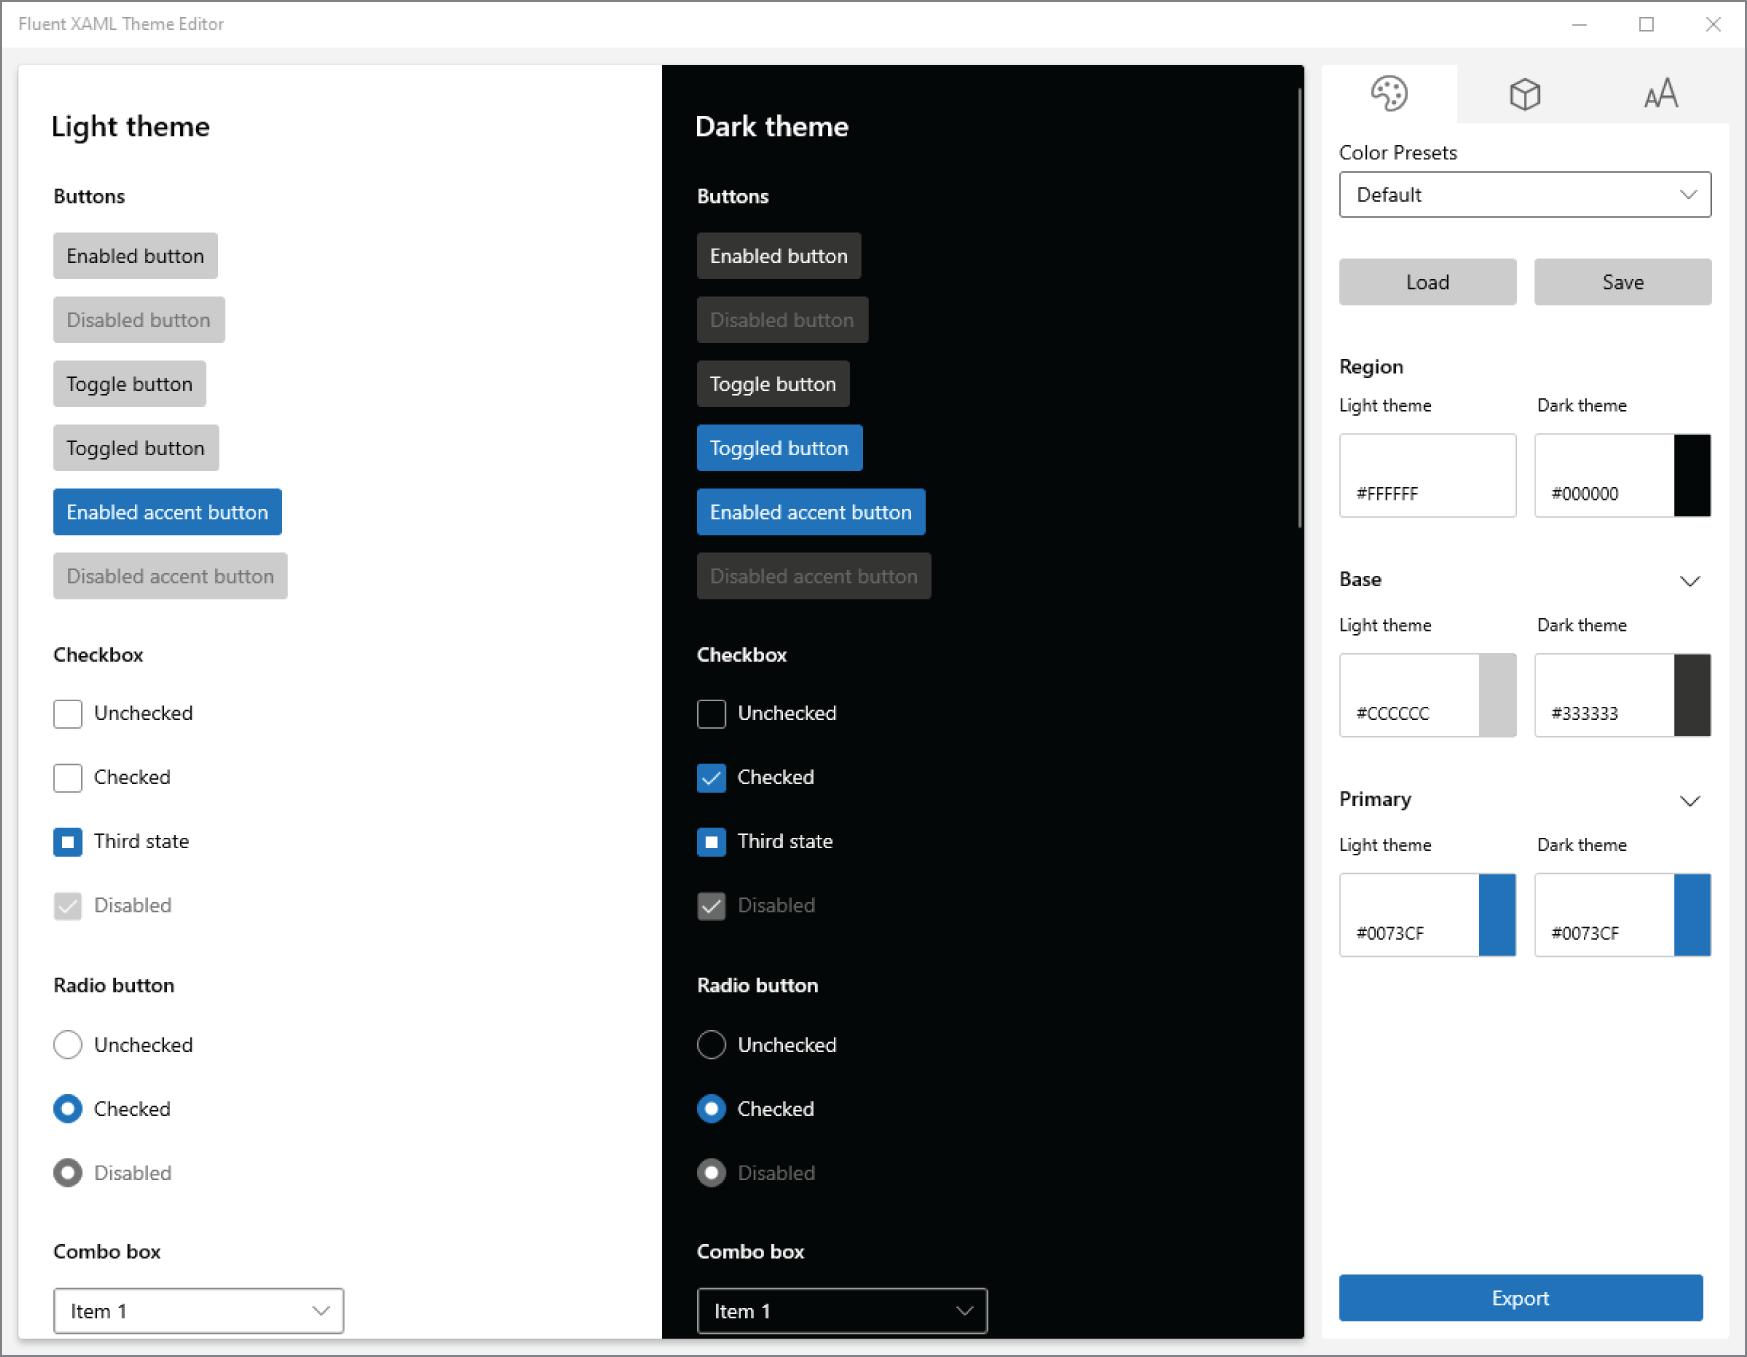Select the Unchecked radio button in Light theme

click(67, 1044)
